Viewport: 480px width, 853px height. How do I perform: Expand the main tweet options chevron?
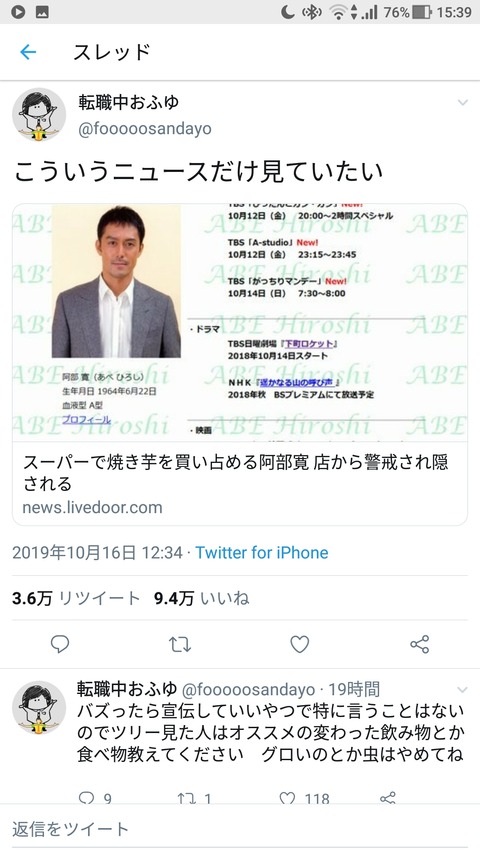(463, 103)
